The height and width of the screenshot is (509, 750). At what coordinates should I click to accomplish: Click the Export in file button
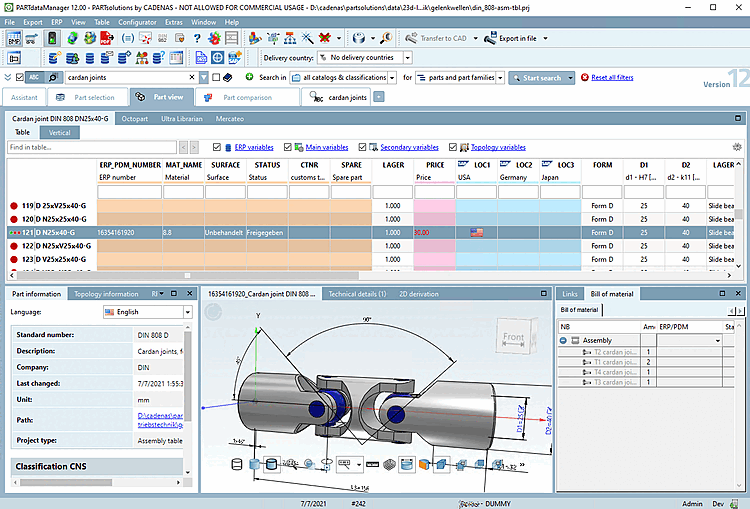pyautogui.click(x=511, y=38)
